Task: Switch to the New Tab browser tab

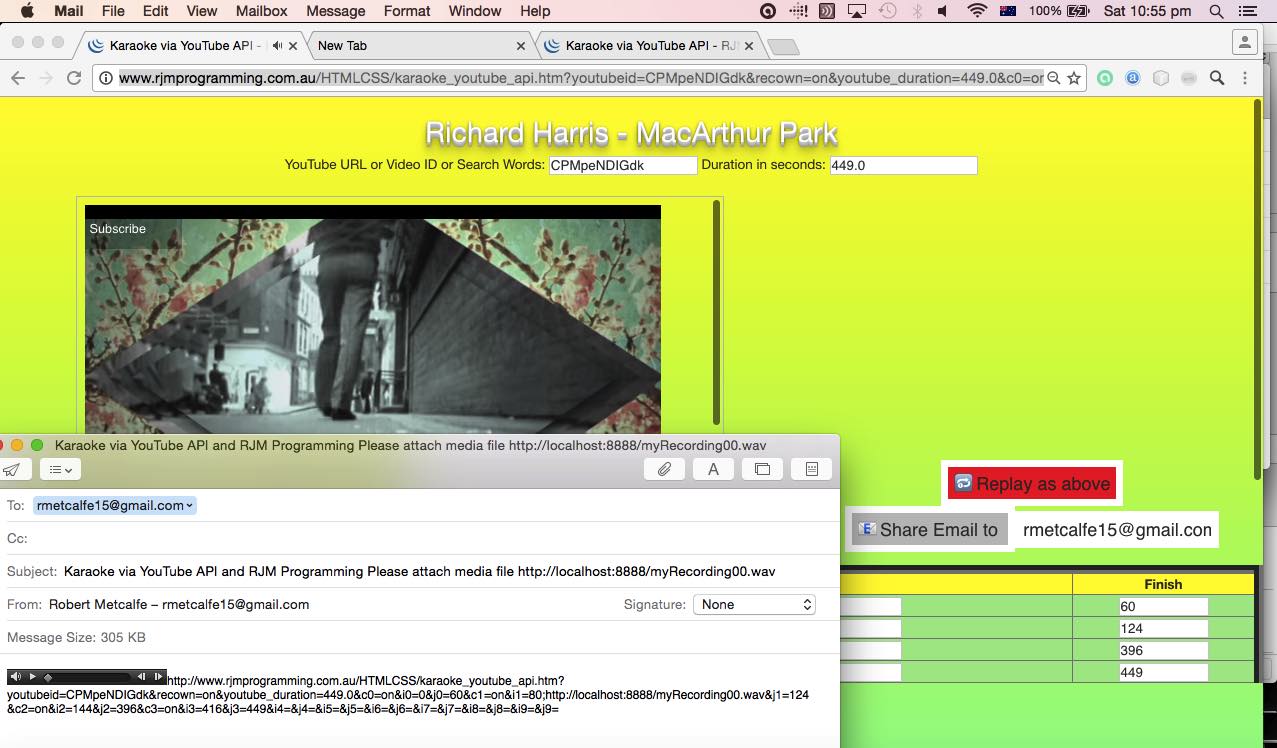Action: [x=420, y=45]
